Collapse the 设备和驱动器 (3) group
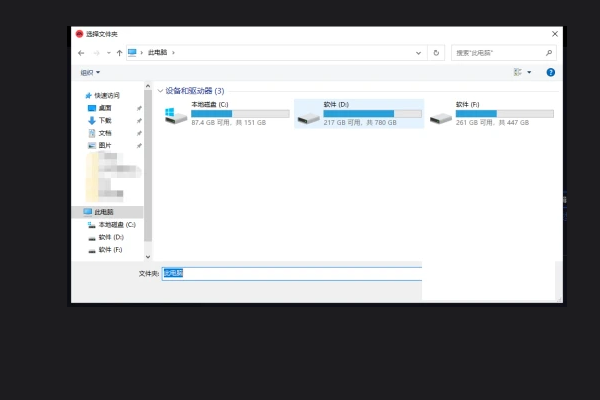 point(160,91)
